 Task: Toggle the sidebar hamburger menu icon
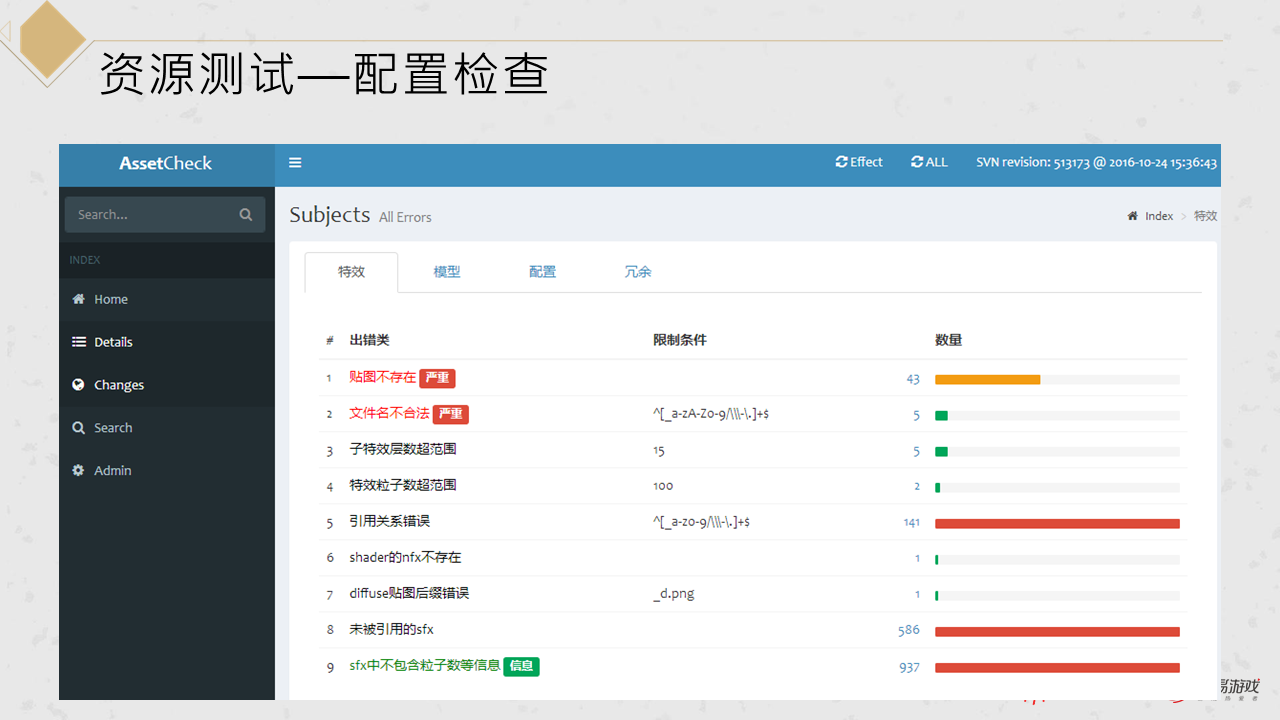coord(295,162)
